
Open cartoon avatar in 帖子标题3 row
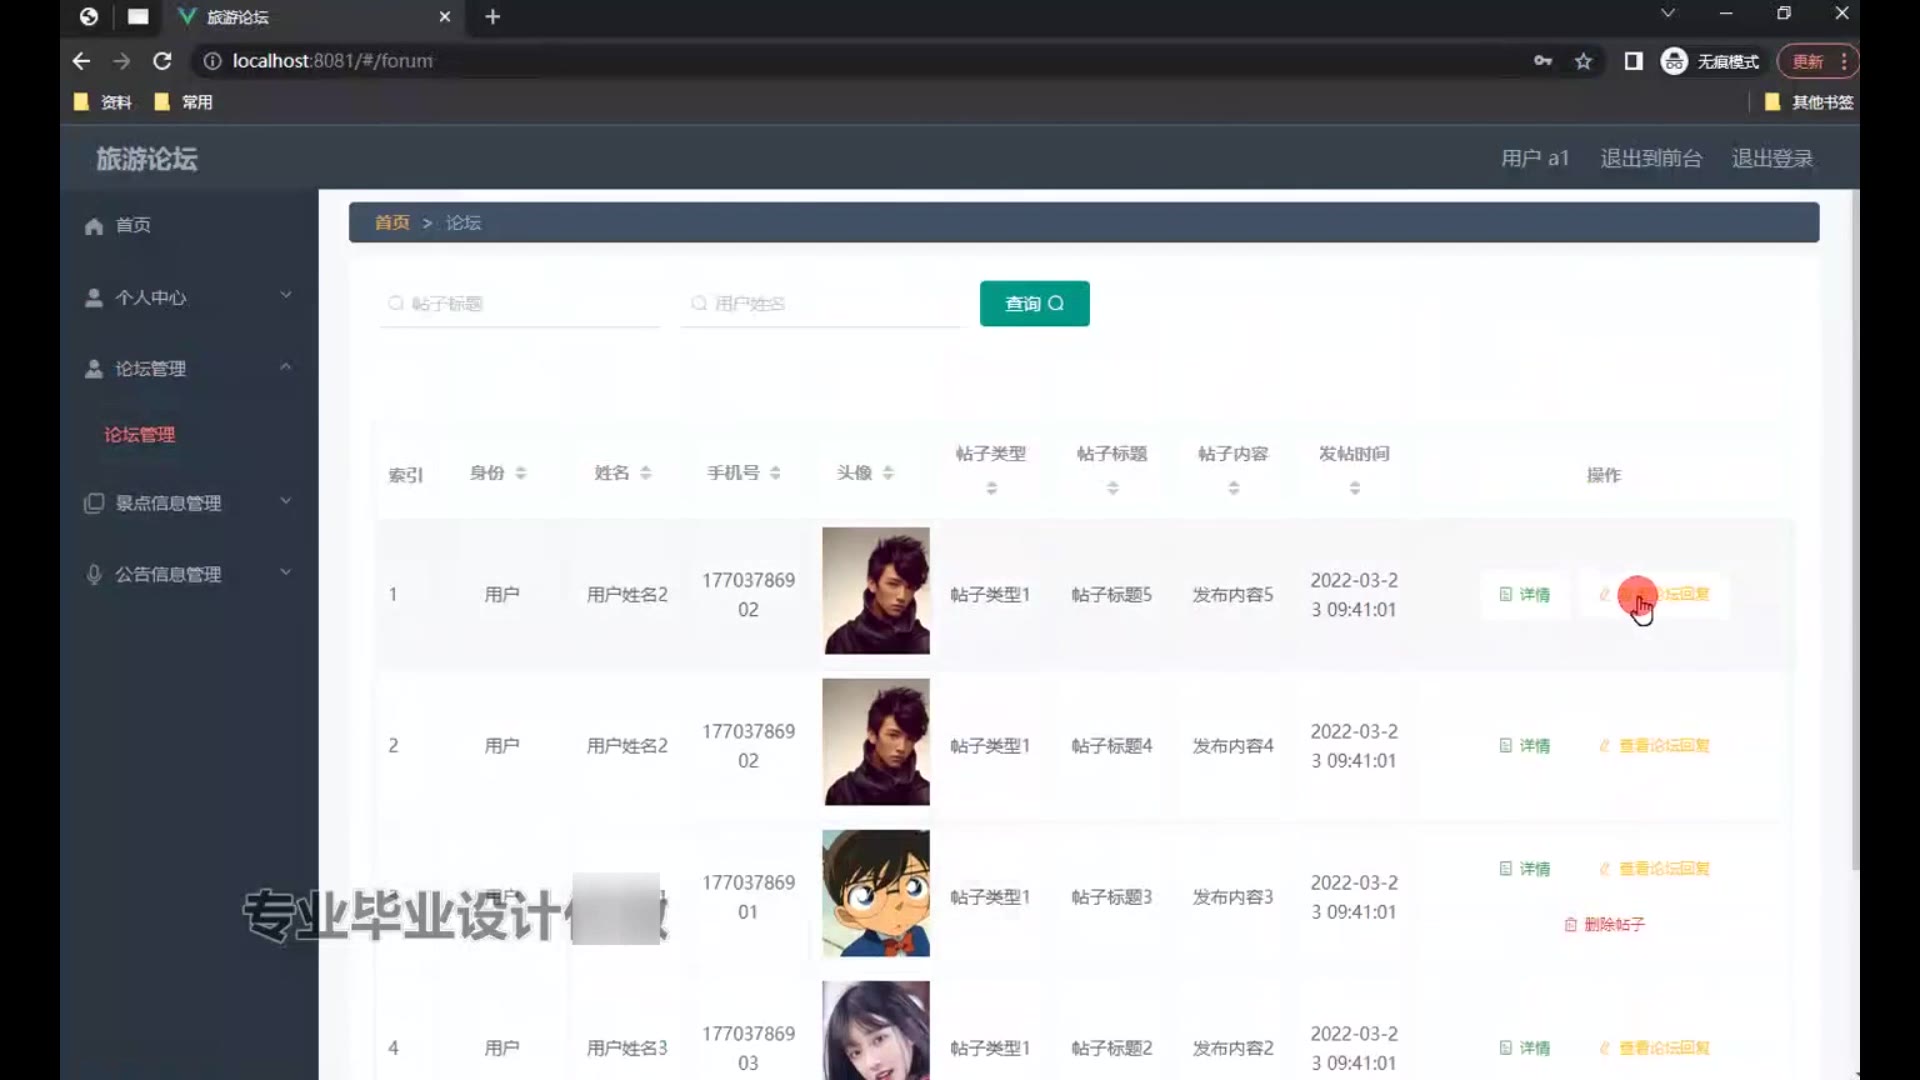point(876,893)
